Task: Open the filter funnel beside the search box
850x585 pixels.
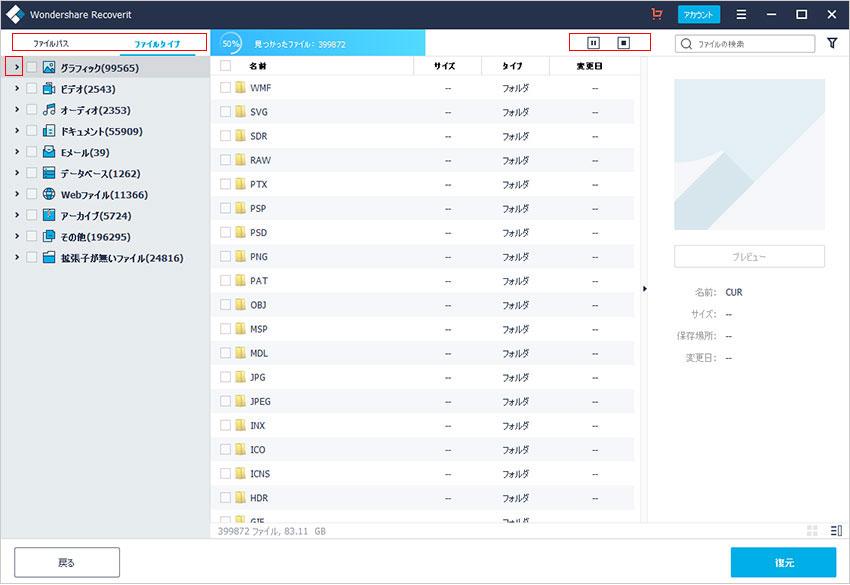Action: 833,43
